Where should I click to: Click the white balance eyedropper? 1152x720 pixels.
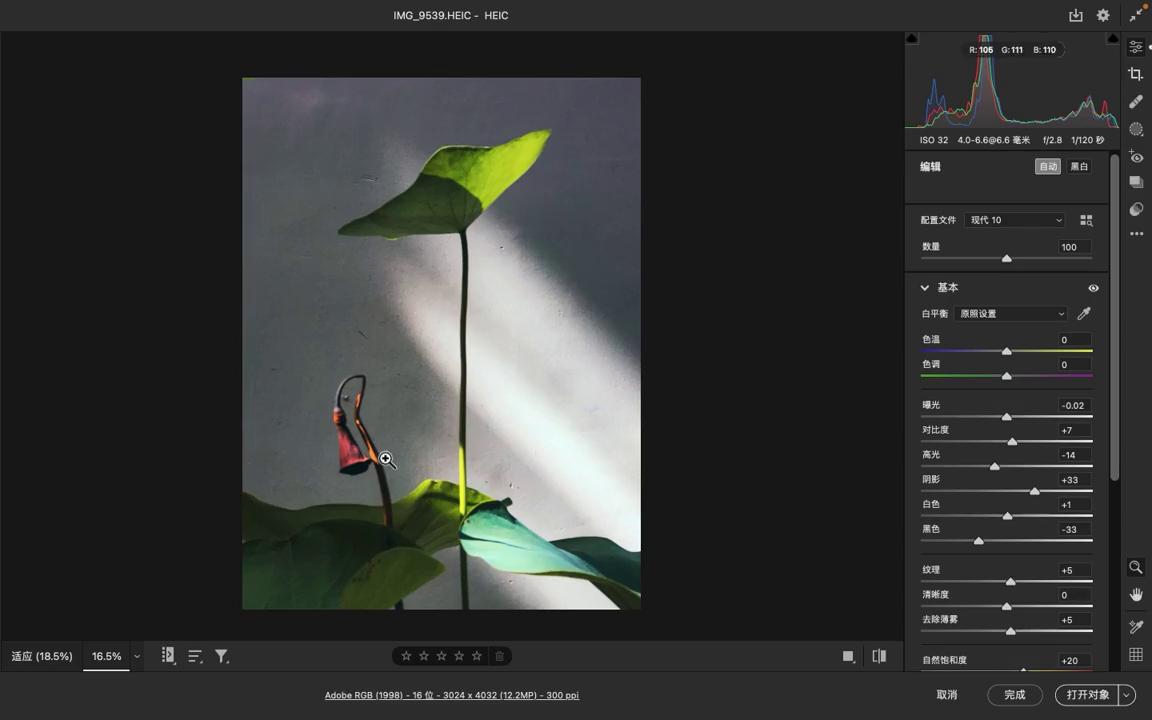1084,314
